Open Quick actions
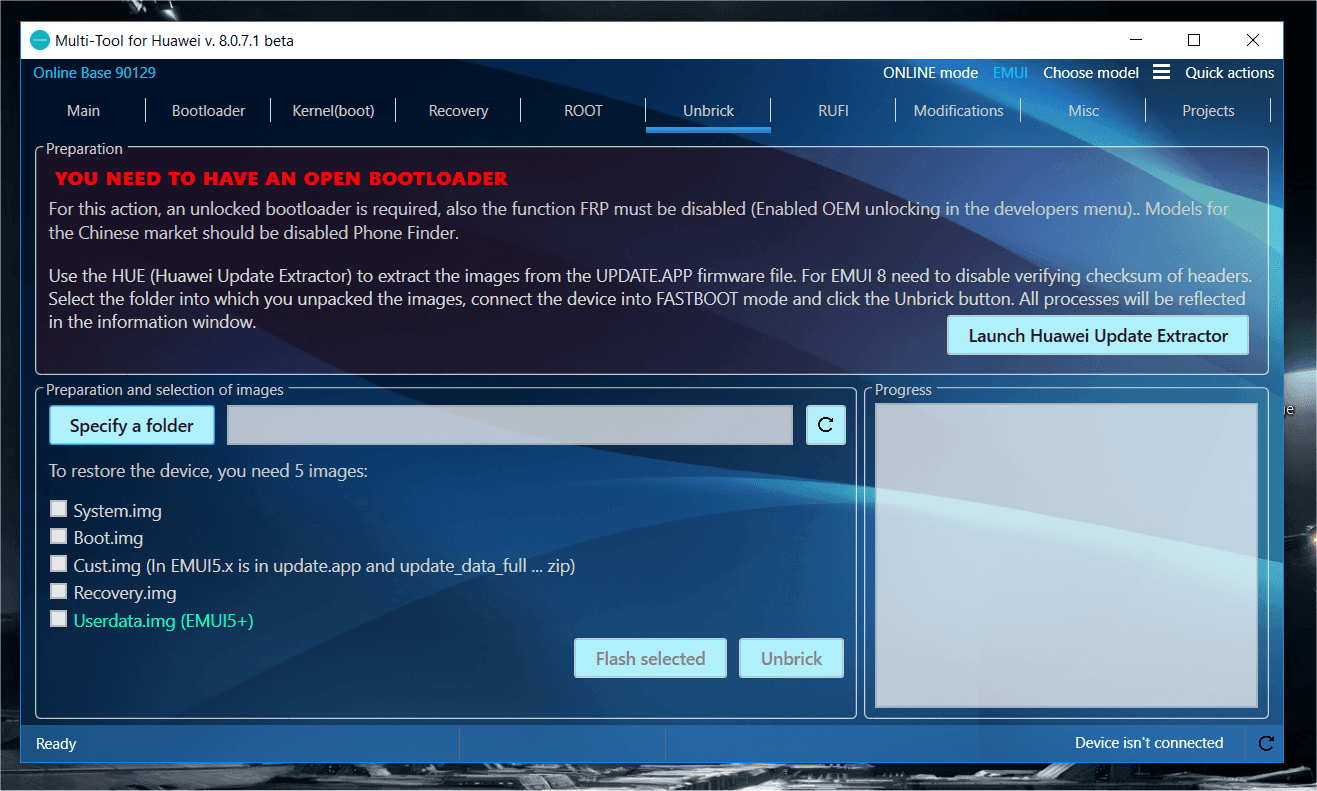 click(1230, 73)
